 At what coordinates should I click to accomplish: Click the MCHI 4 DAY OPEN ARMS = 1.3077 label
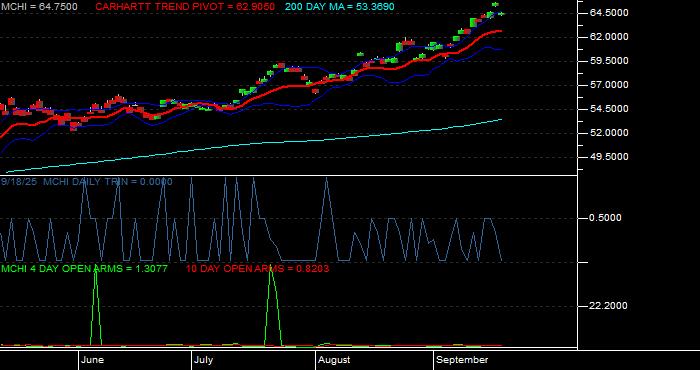click(x=84, y=269)
